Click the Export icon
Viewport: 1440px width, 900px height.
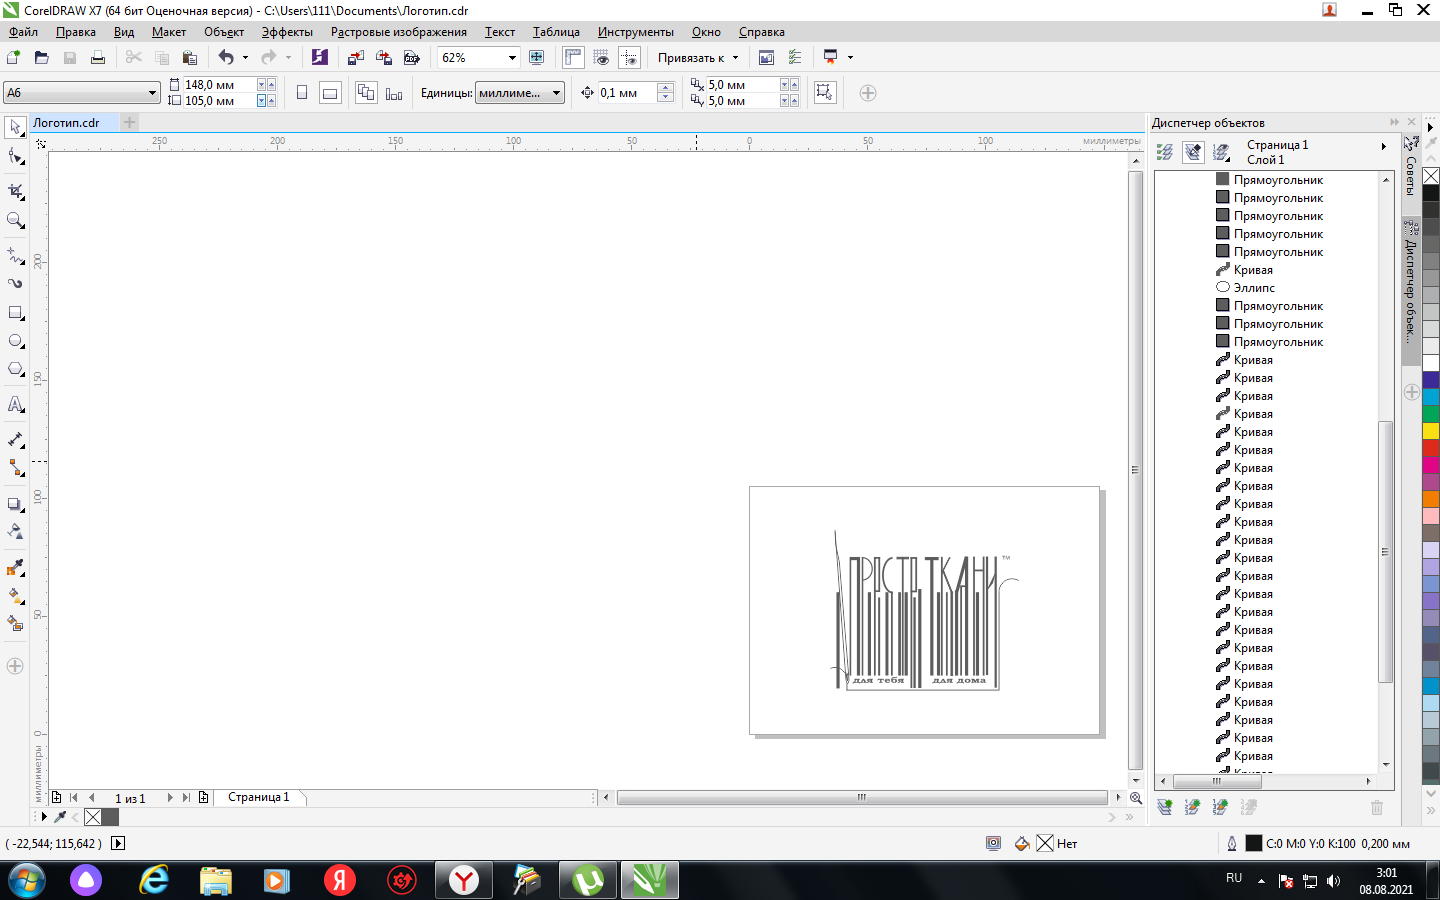pyautogui.click(x=384, y=58)
